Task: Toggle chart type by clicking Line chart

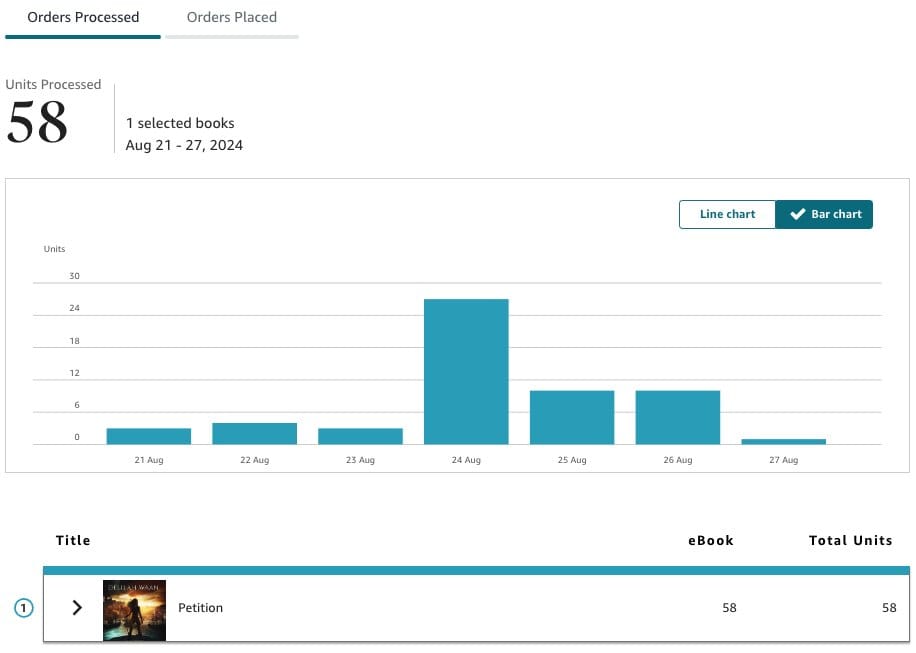Action: pos(727,214)
